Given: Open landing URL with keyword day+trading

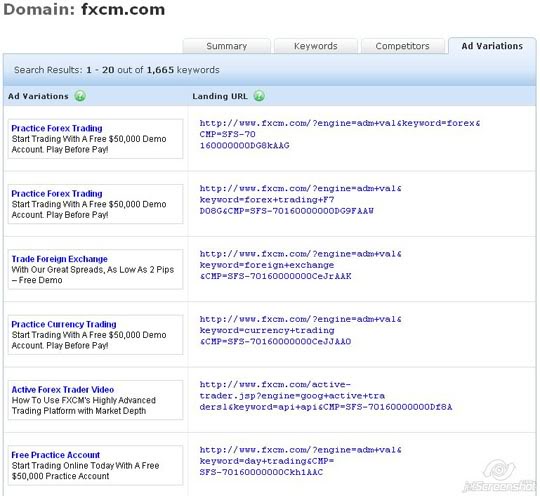Looking at the screenshot, I should tap(300, 461).
